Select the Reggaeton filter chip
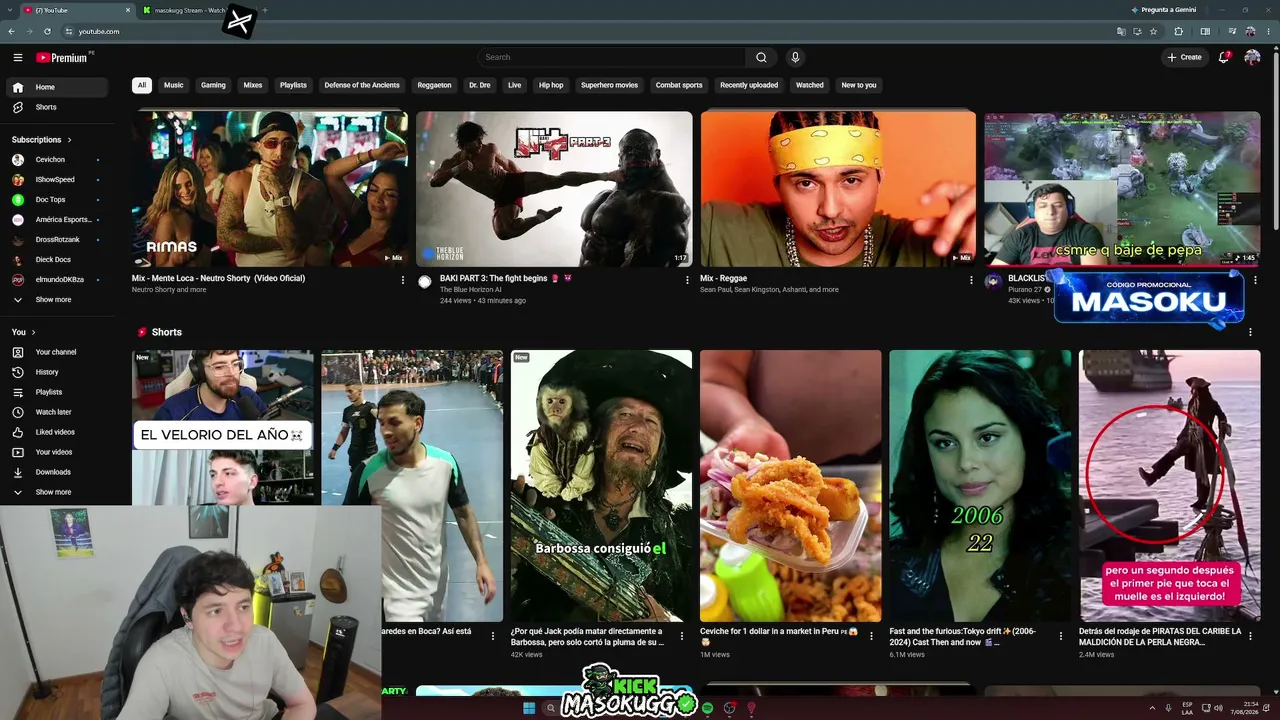 pyautogui.click(x=434, y=85)
